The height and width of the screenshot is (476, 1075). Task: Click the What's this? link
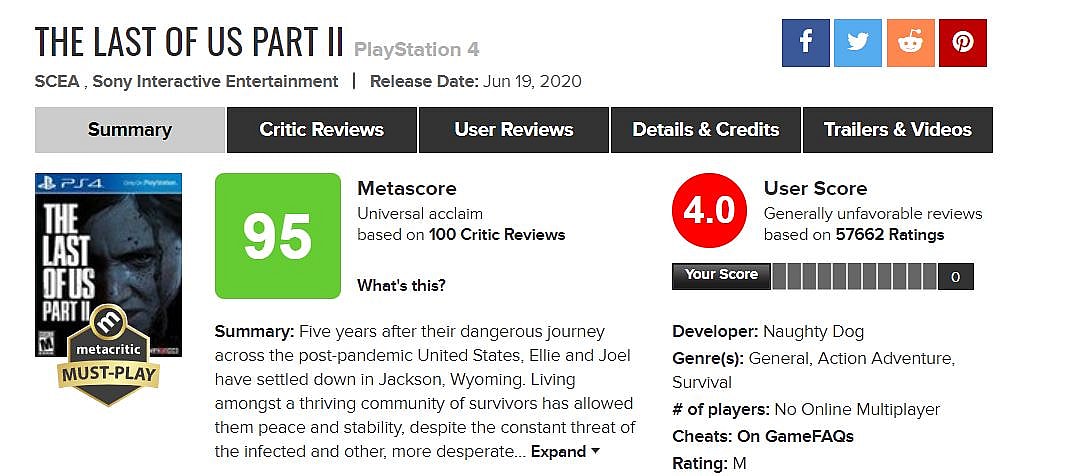coord(401,285)
